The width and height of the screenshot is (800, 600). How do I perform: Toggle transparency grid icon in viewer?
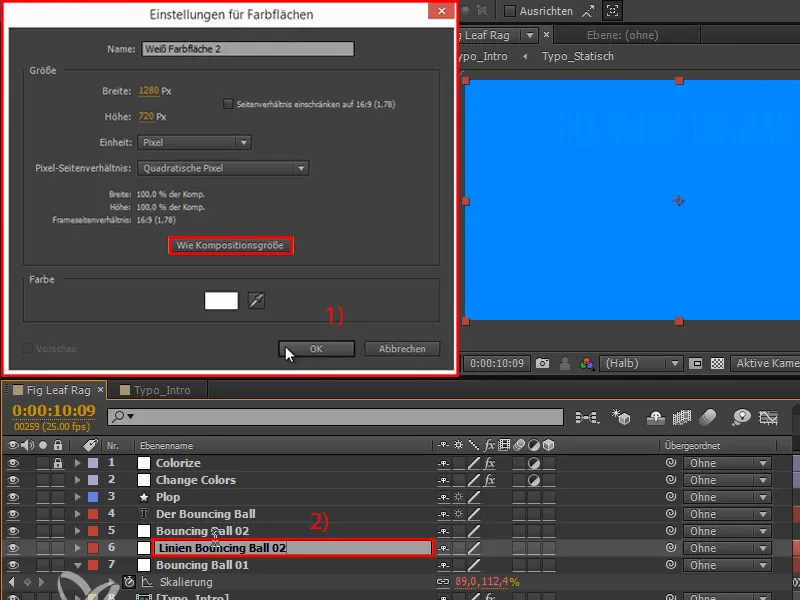click(717, 363)
